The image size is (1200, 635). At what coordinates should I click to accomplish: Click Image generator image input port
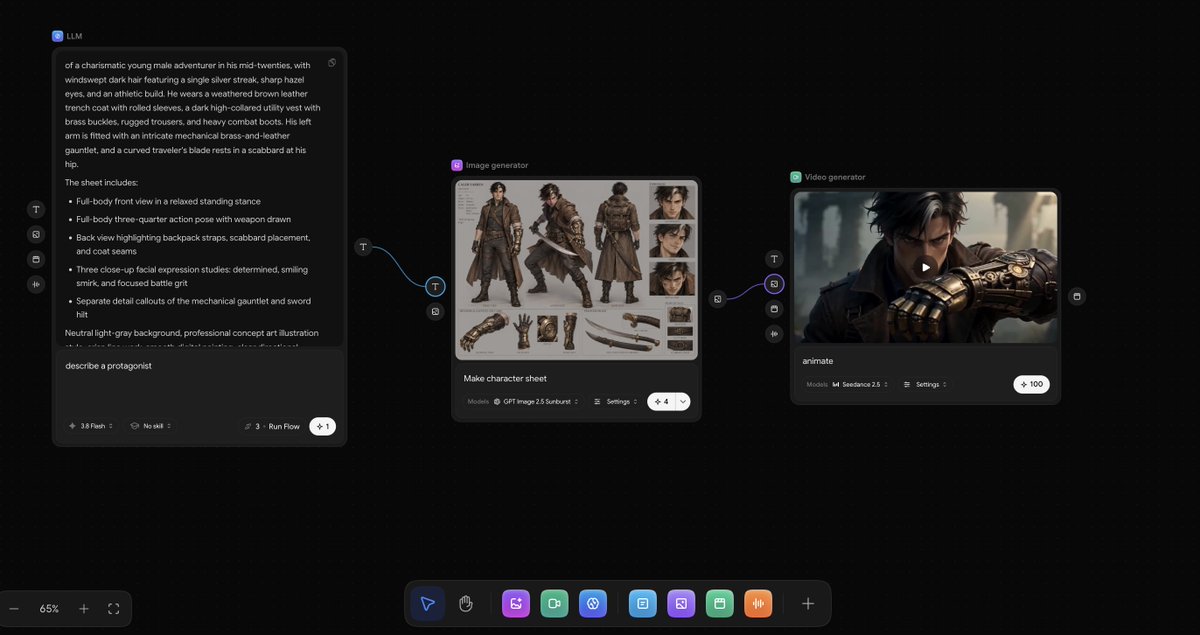(x=435, y=312)
